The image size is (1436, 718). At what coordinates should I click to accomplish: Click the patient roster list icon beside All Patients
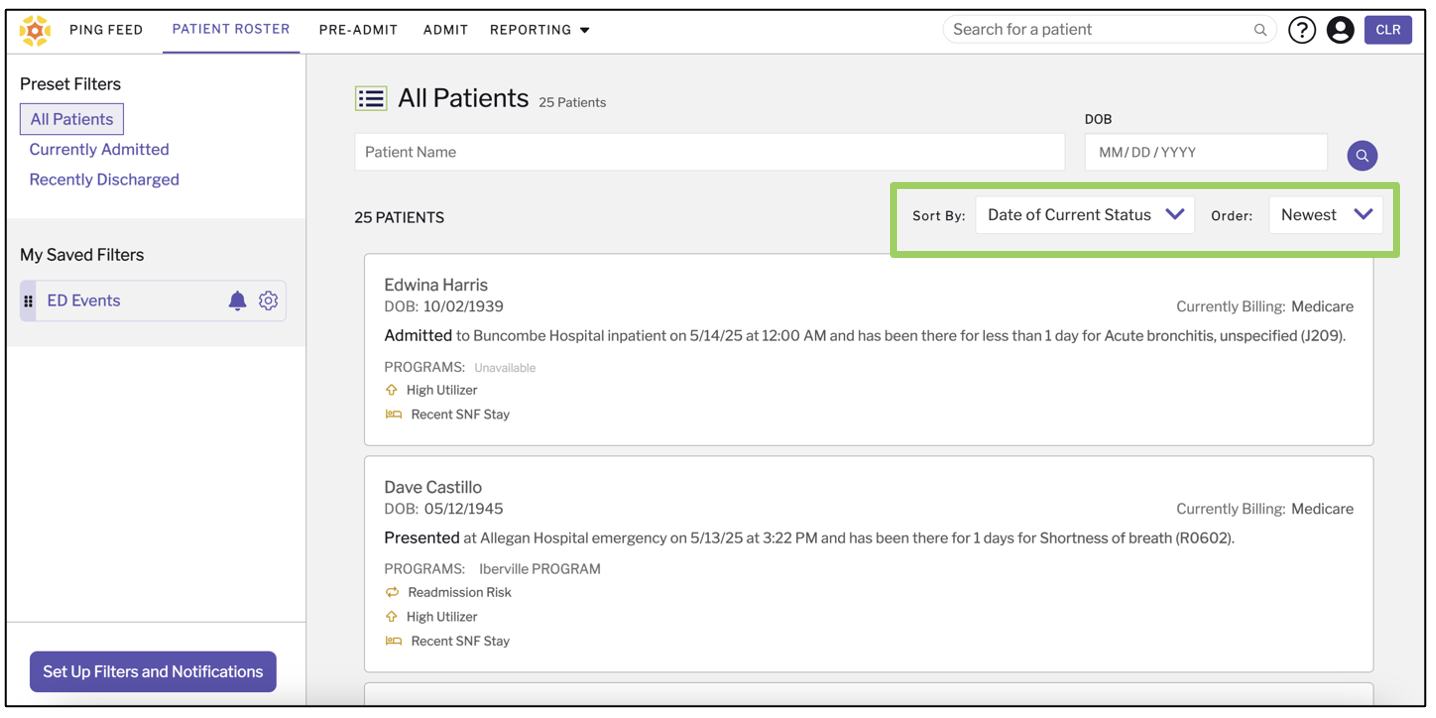click(370, 97)
